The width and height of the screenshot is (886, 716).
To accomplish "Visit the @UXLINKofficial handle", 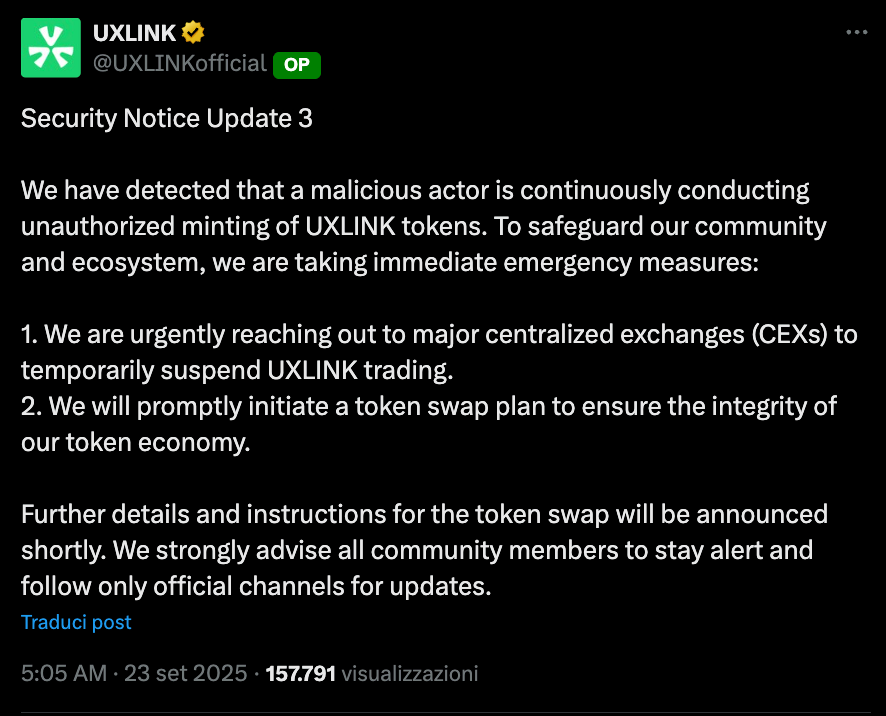I will [180, 64].
